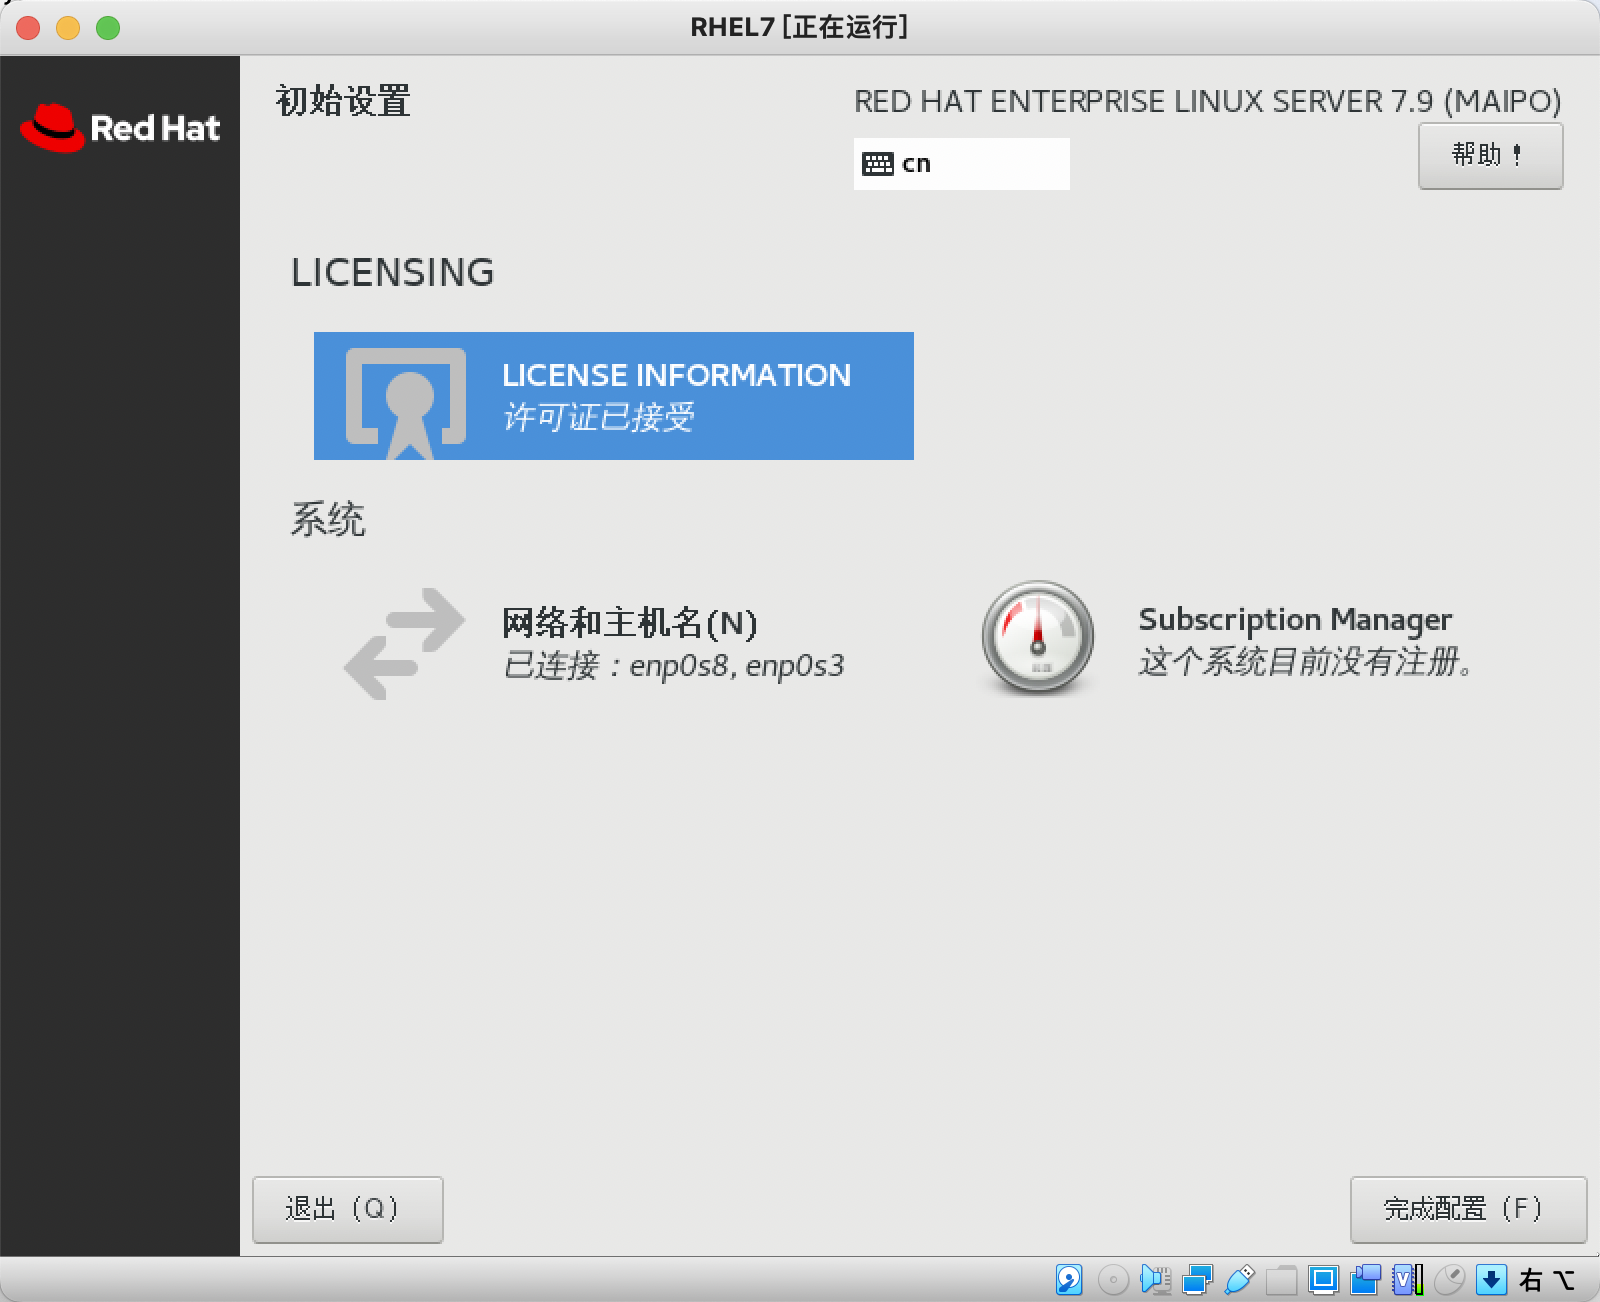The height and width of the screenshot is (1302, 1600).
Task: Click VirtualBox keyboard capture arrow icon
Action: (x=1491, y=1279)
